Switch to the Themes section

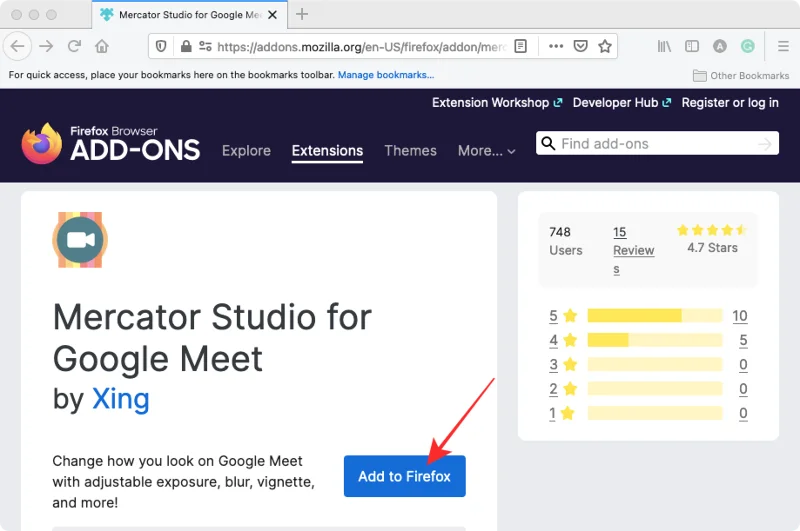tap(410, 151)
